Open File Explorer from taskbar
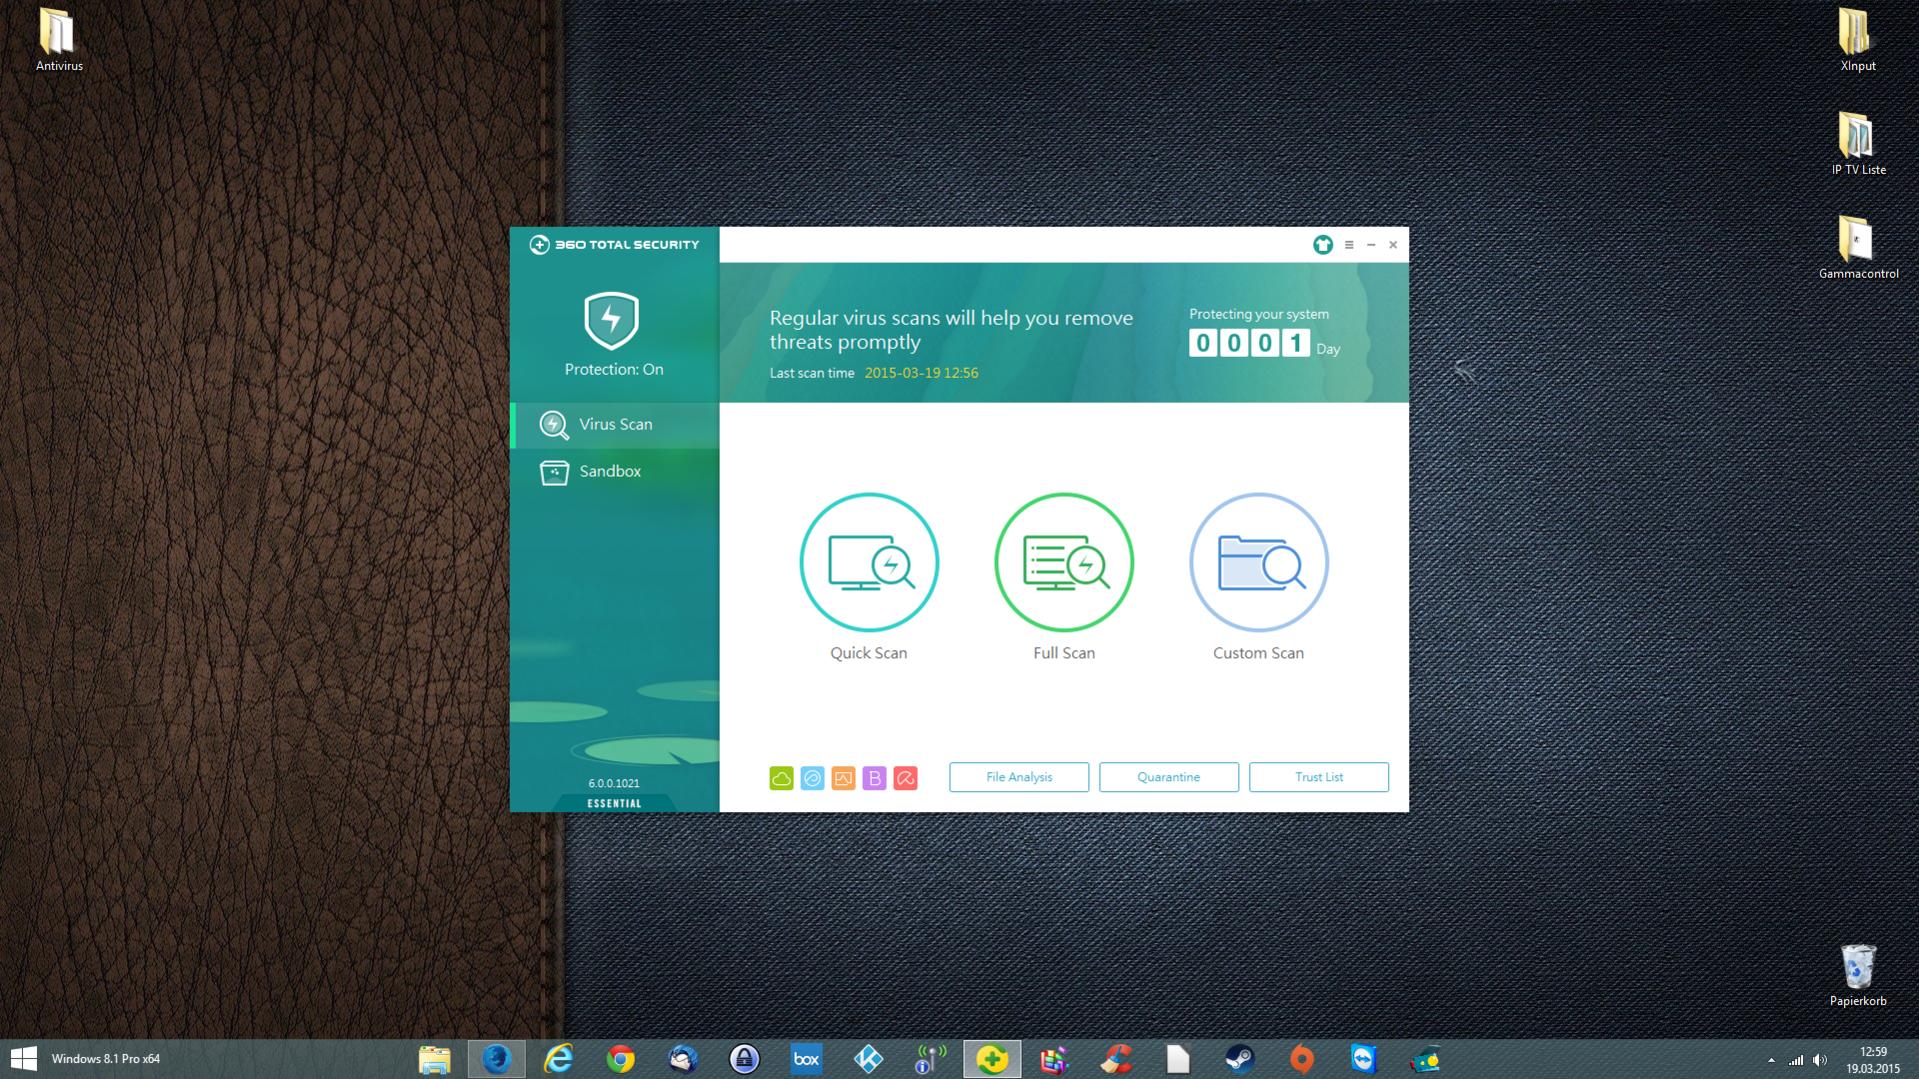The height and width of the screenshot is (1079, 1919). (x=434, y=1059)
